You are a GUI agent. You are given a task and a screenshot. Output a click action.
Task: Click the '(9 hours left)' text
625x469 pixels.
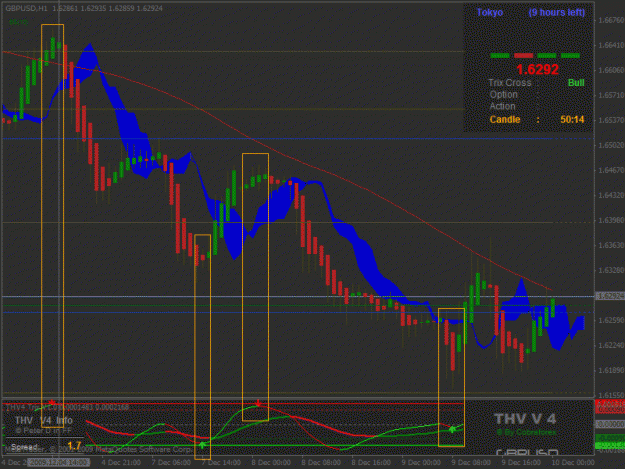(556, 12)
